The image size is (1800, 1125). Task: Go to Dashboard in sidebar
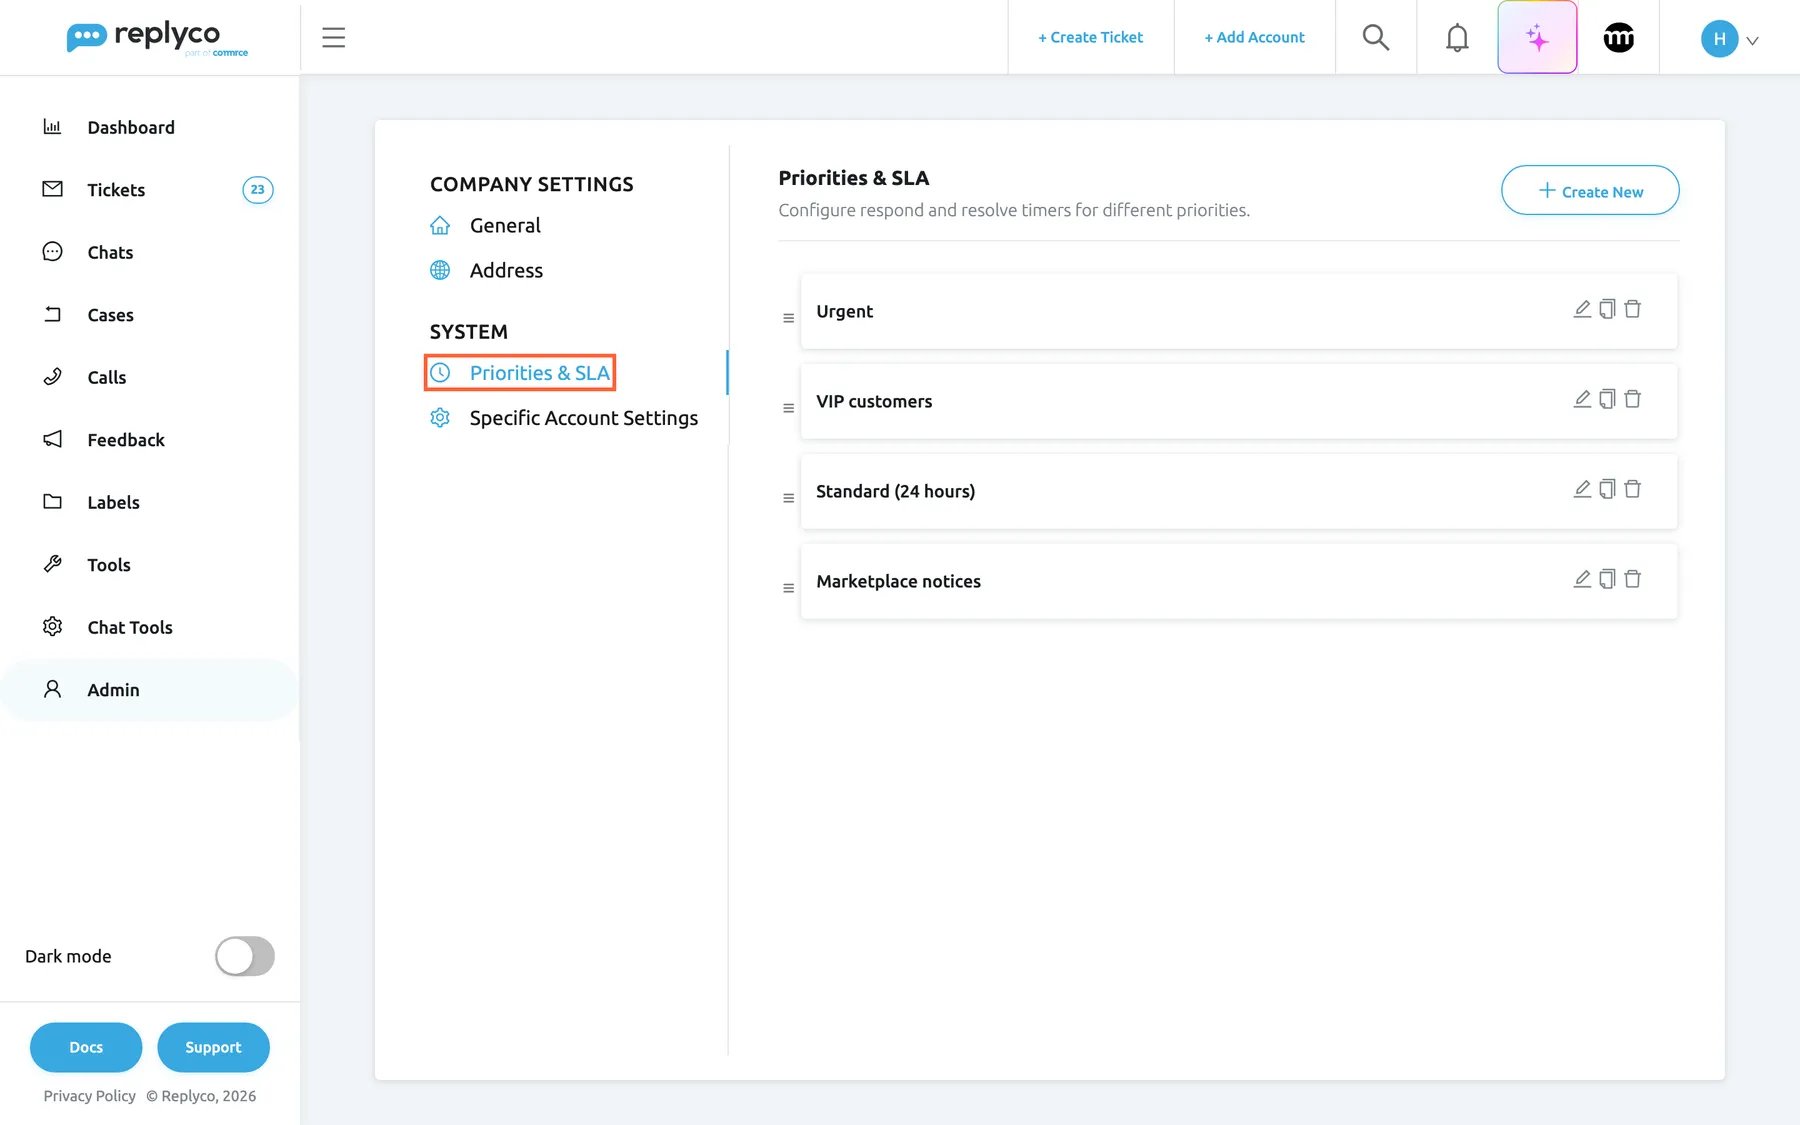(x=150, y=127)
